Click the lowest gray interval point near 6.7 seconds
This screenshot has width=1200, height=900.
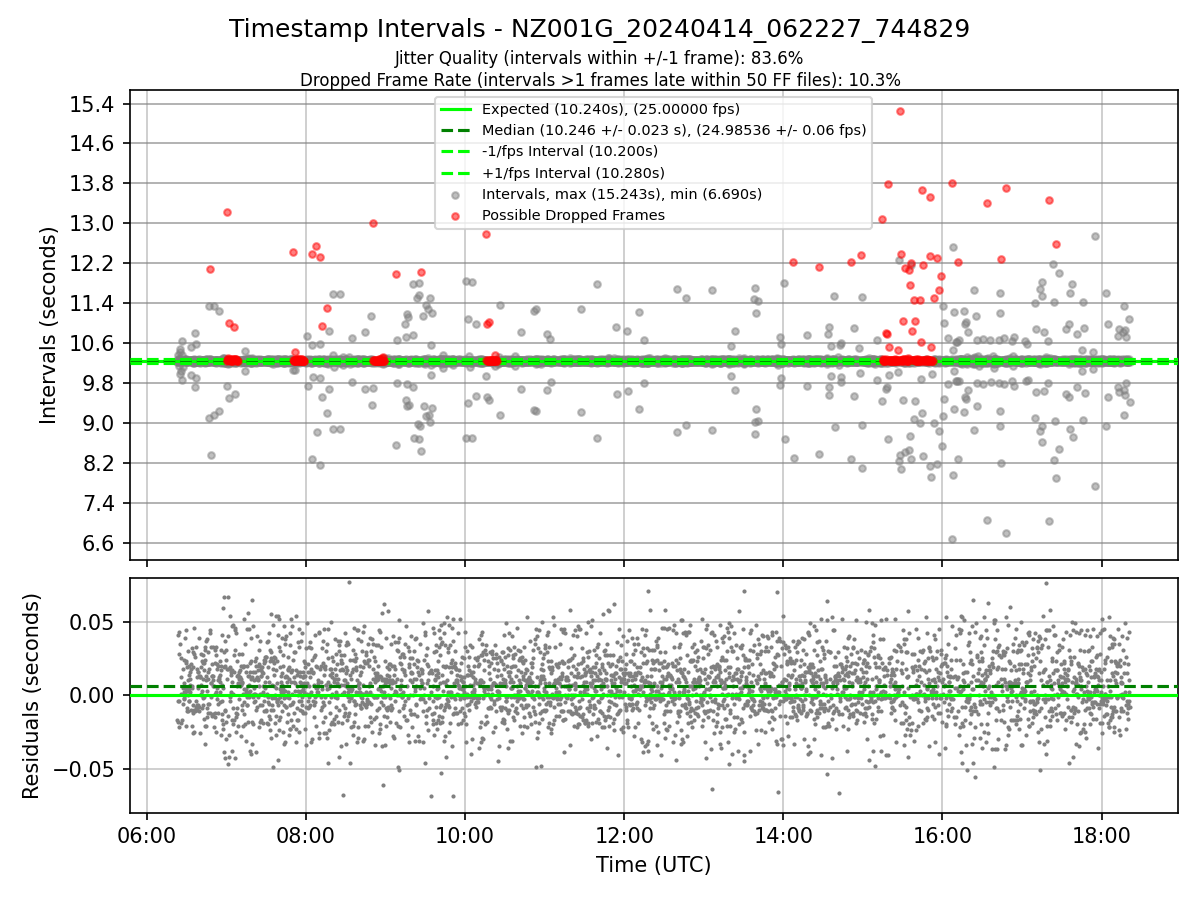click(952, 539)
